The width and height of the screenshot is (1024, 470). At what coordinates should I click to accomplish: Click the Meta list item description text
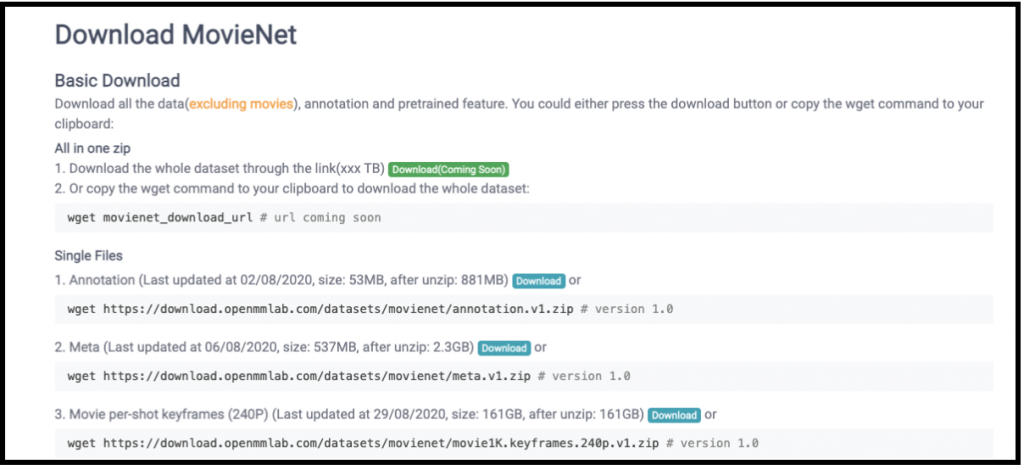264,348
